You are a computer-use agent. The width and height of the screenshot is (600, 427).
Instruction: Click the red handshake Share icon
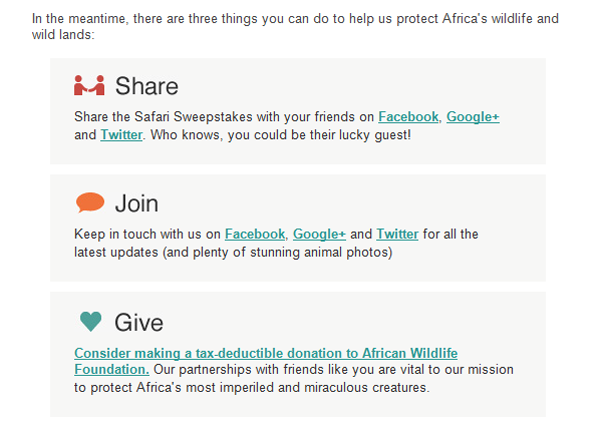tap(89, 85)
